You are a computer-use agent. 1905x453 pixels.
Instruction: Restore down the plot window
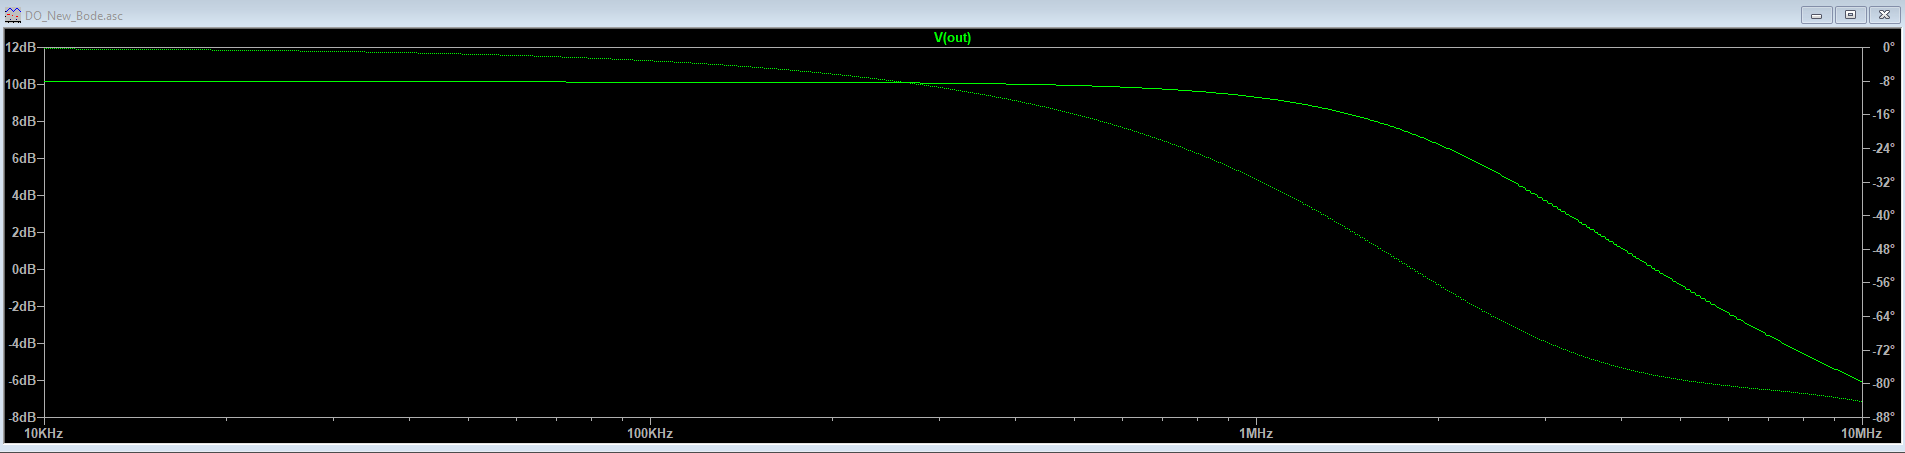[x=1850, y=15]
